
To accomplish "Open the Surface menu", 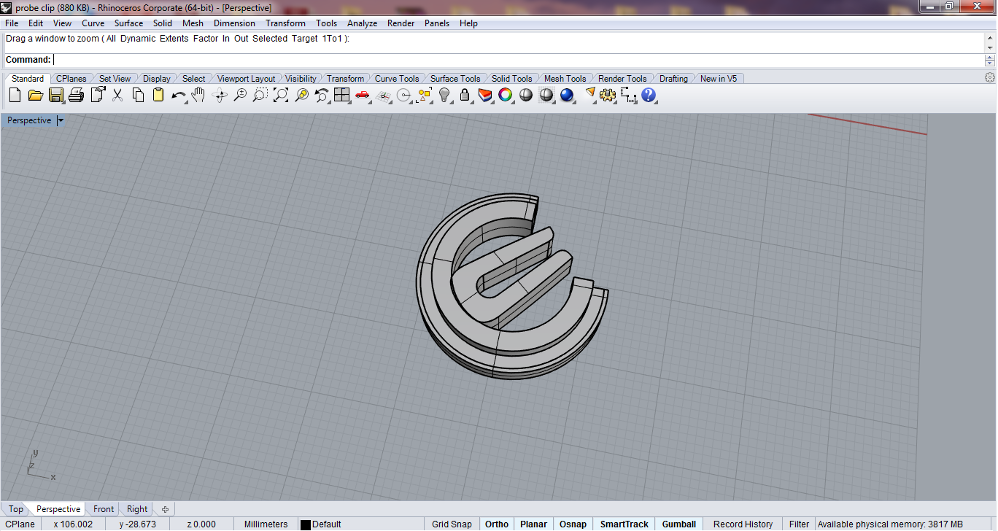I will coord(129,23).
